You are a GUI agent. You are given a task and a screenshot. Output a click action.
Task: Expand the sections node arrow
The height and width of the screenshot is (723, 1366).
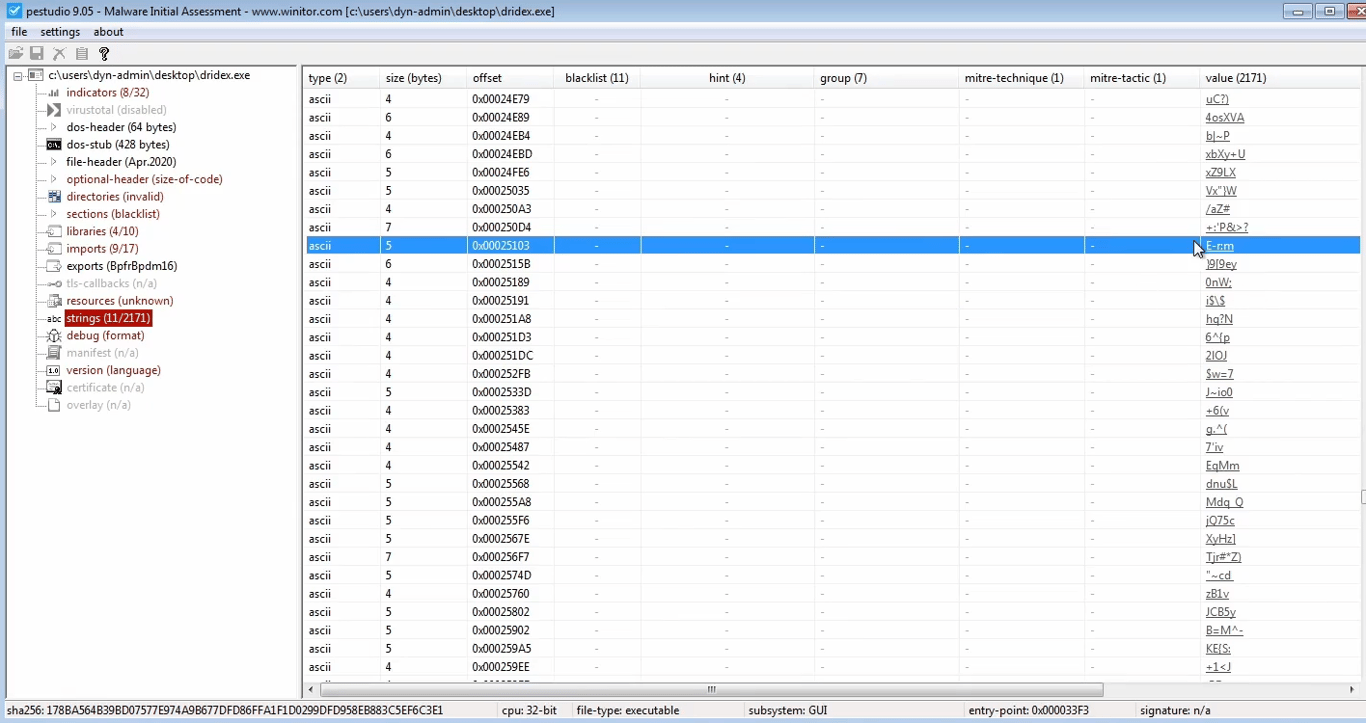point(54,214)
